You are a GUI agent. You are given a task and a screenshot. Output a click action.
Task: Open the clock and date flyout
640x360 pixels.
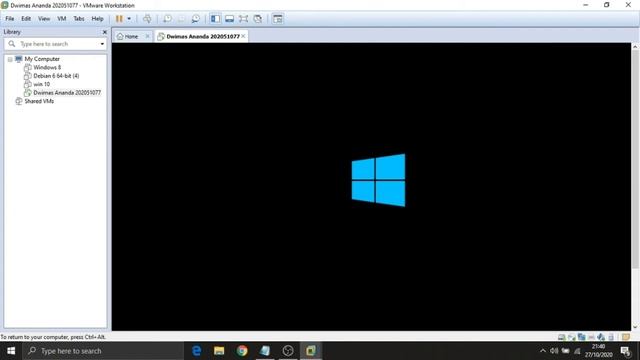[599, 351]
